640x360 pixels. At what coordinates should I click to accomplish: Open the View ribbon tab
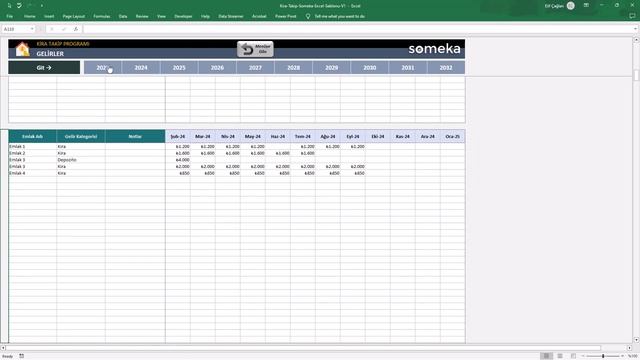pyautogui.click(x=161, y=16)
